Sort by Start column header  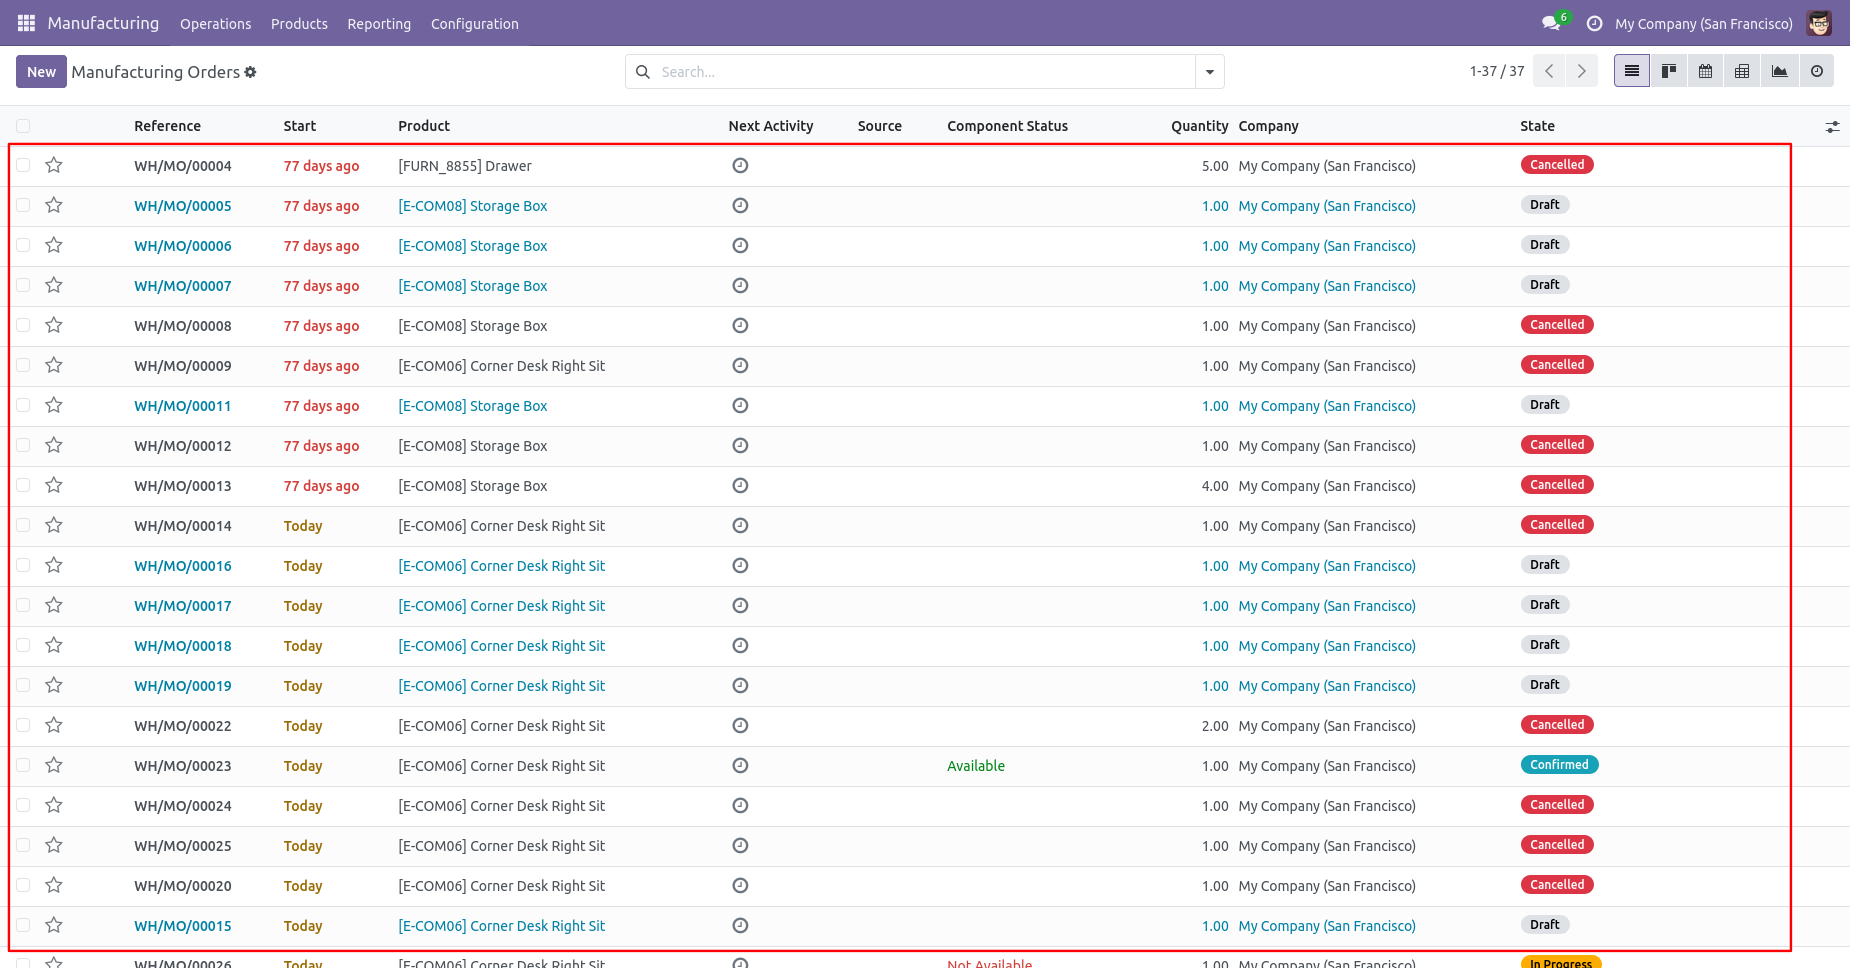(299, 126)
